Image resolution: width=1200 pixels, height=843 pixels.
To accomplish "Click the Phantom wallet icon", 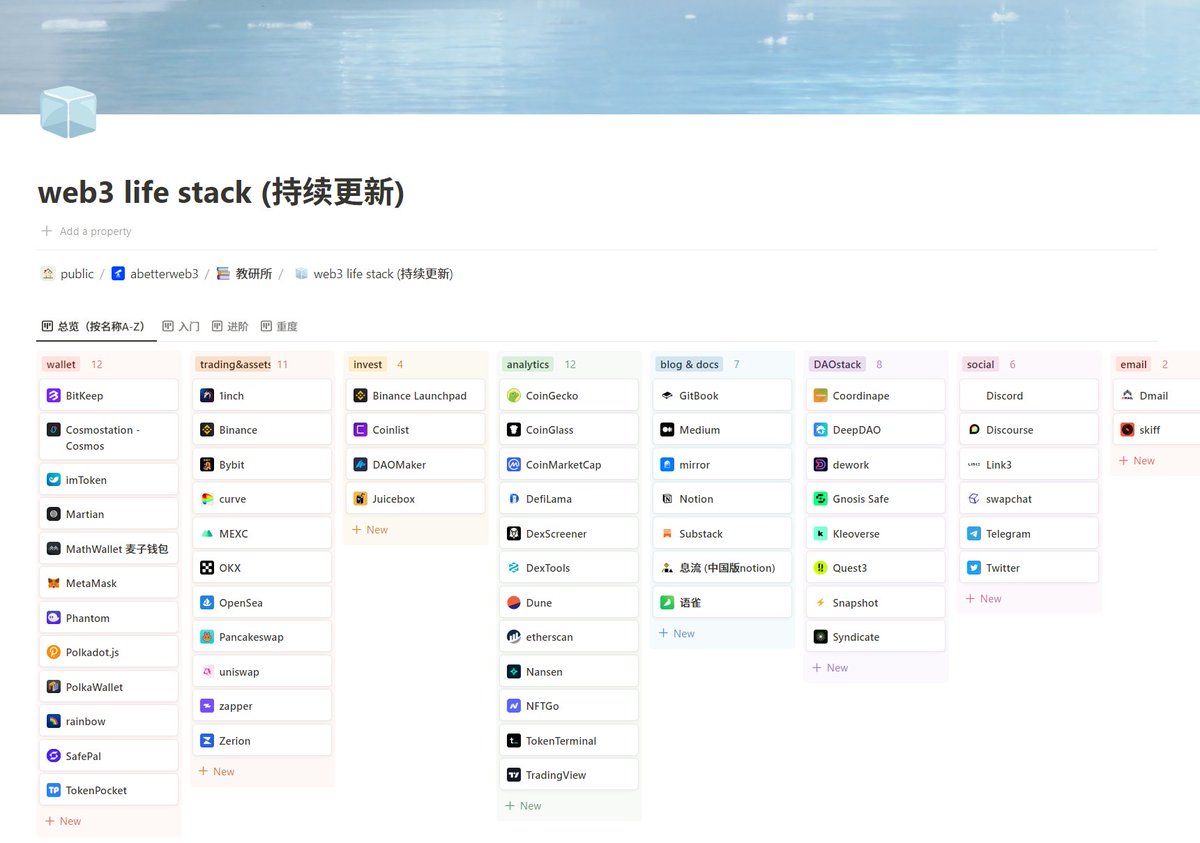I will [x=54, y=618].
